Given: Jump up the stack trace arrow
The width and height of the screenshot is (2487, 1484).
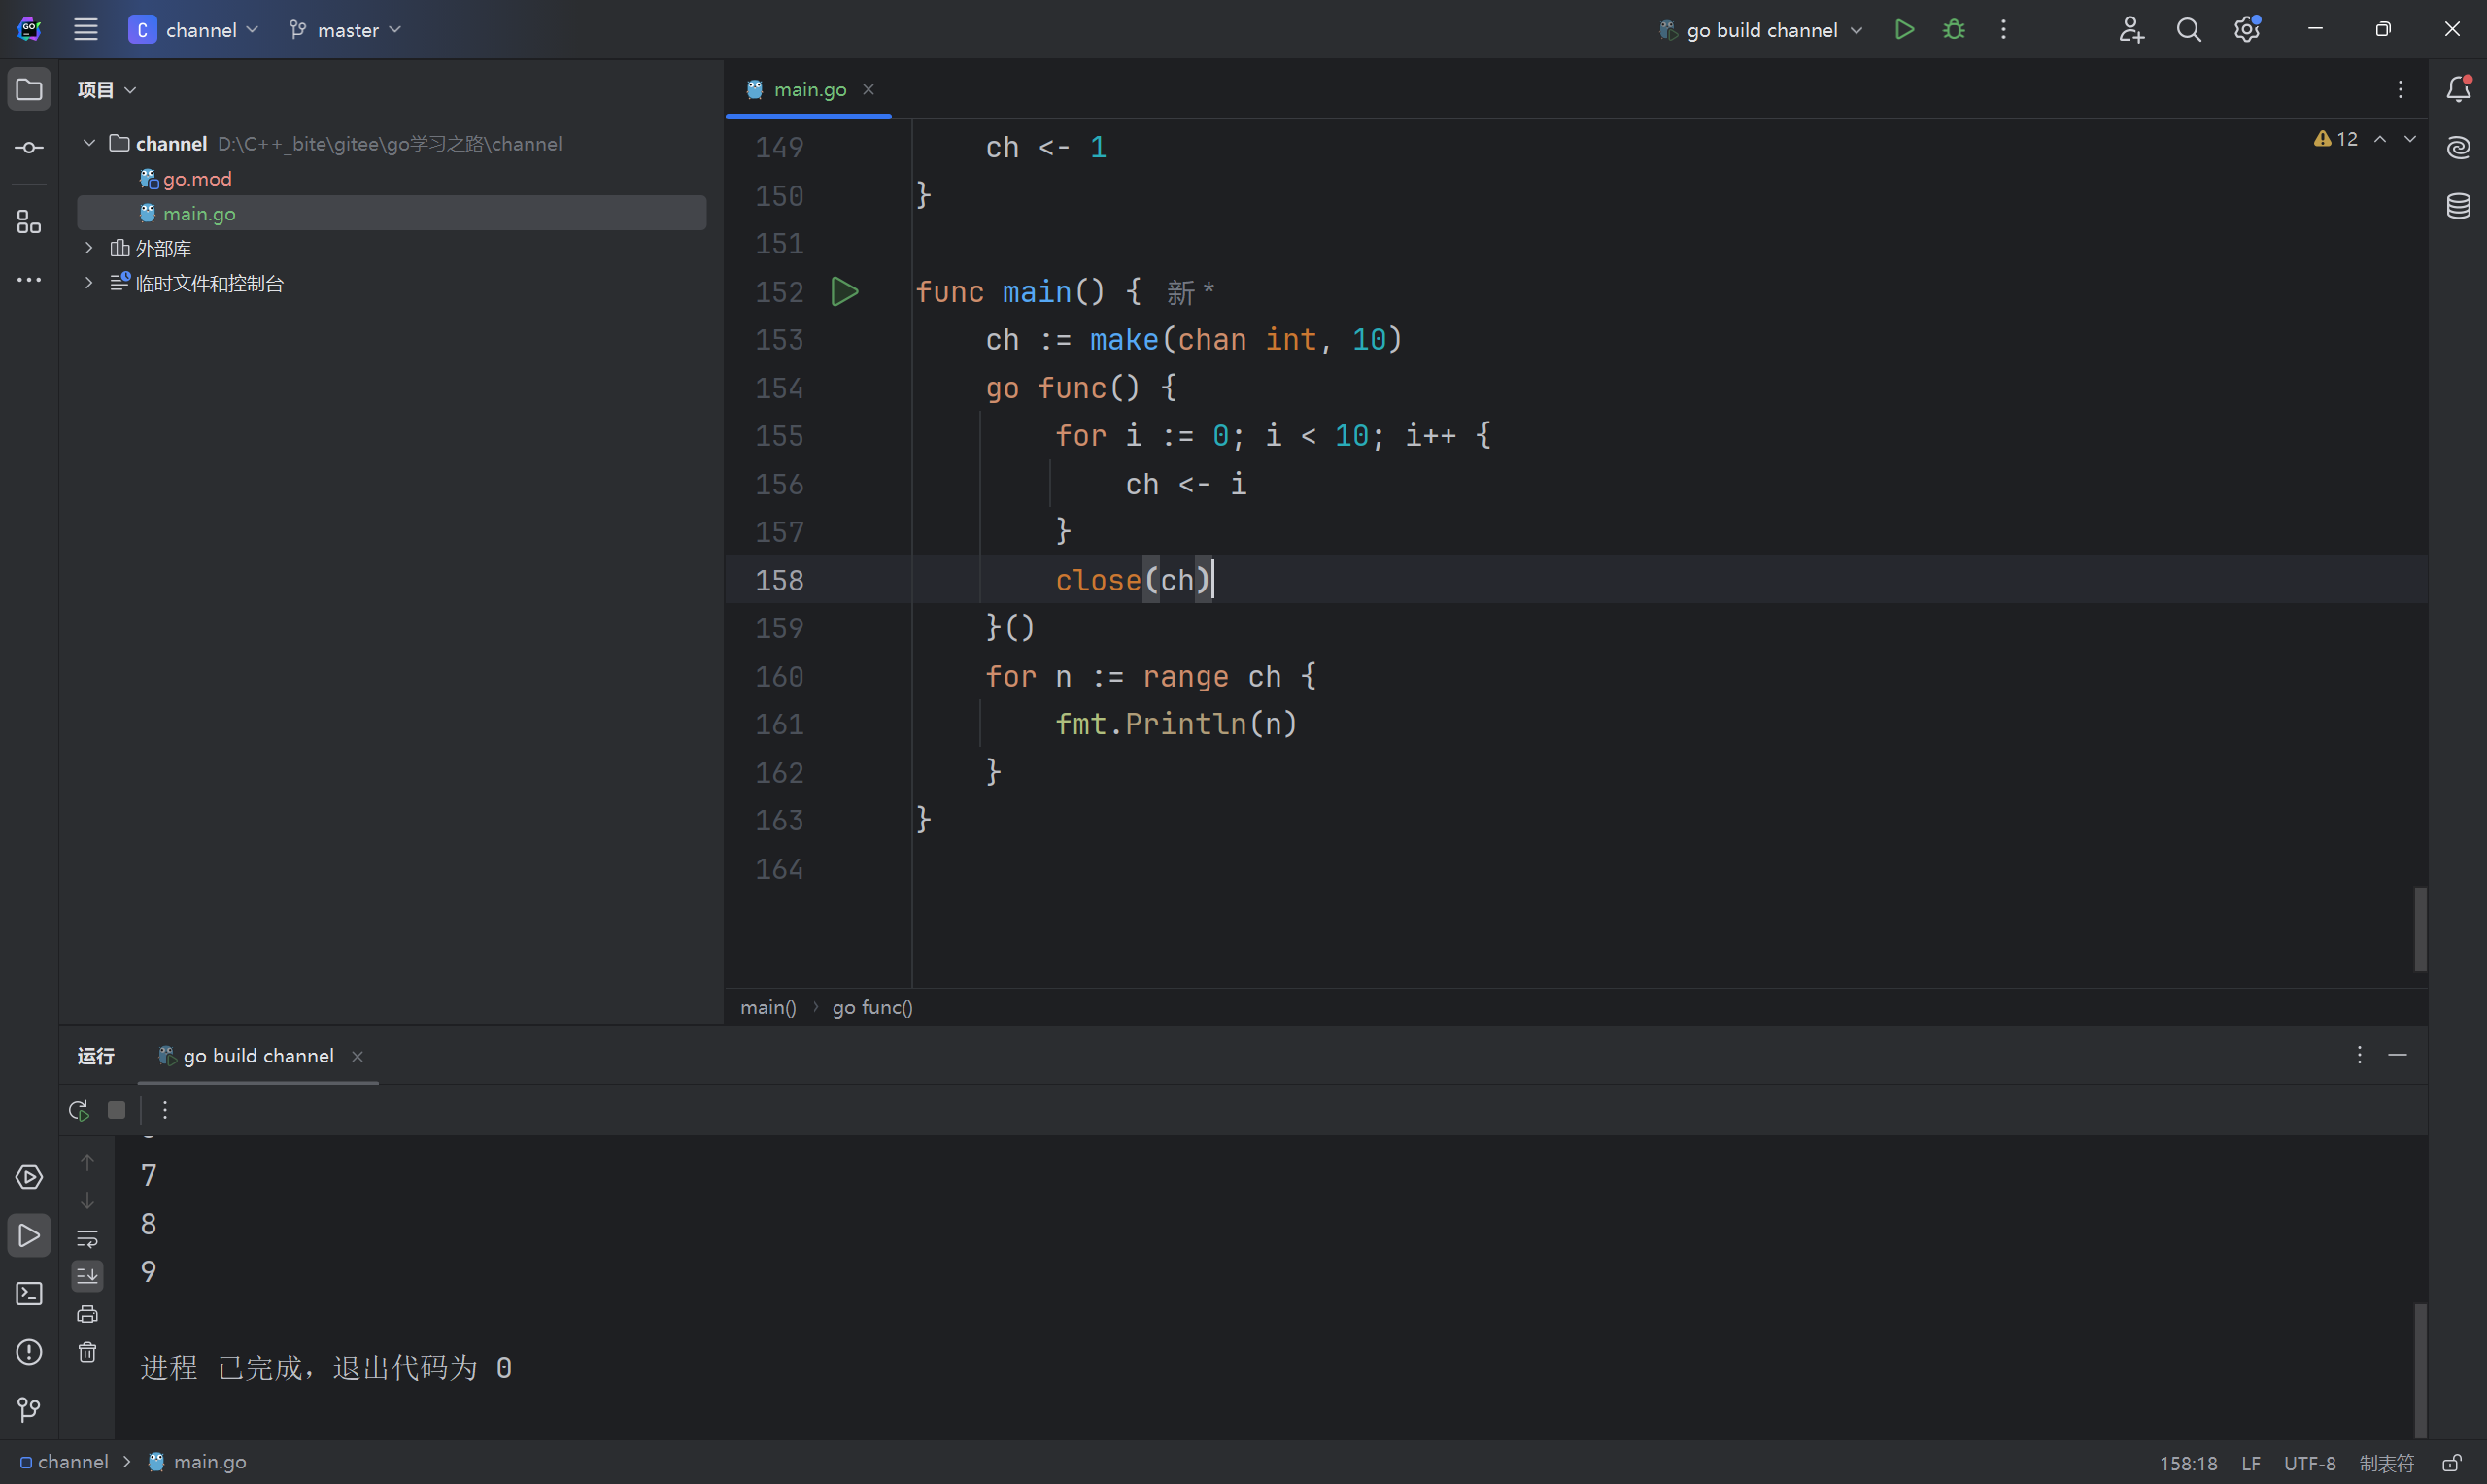Looking at the screenshot, I should click(87, 1162).
